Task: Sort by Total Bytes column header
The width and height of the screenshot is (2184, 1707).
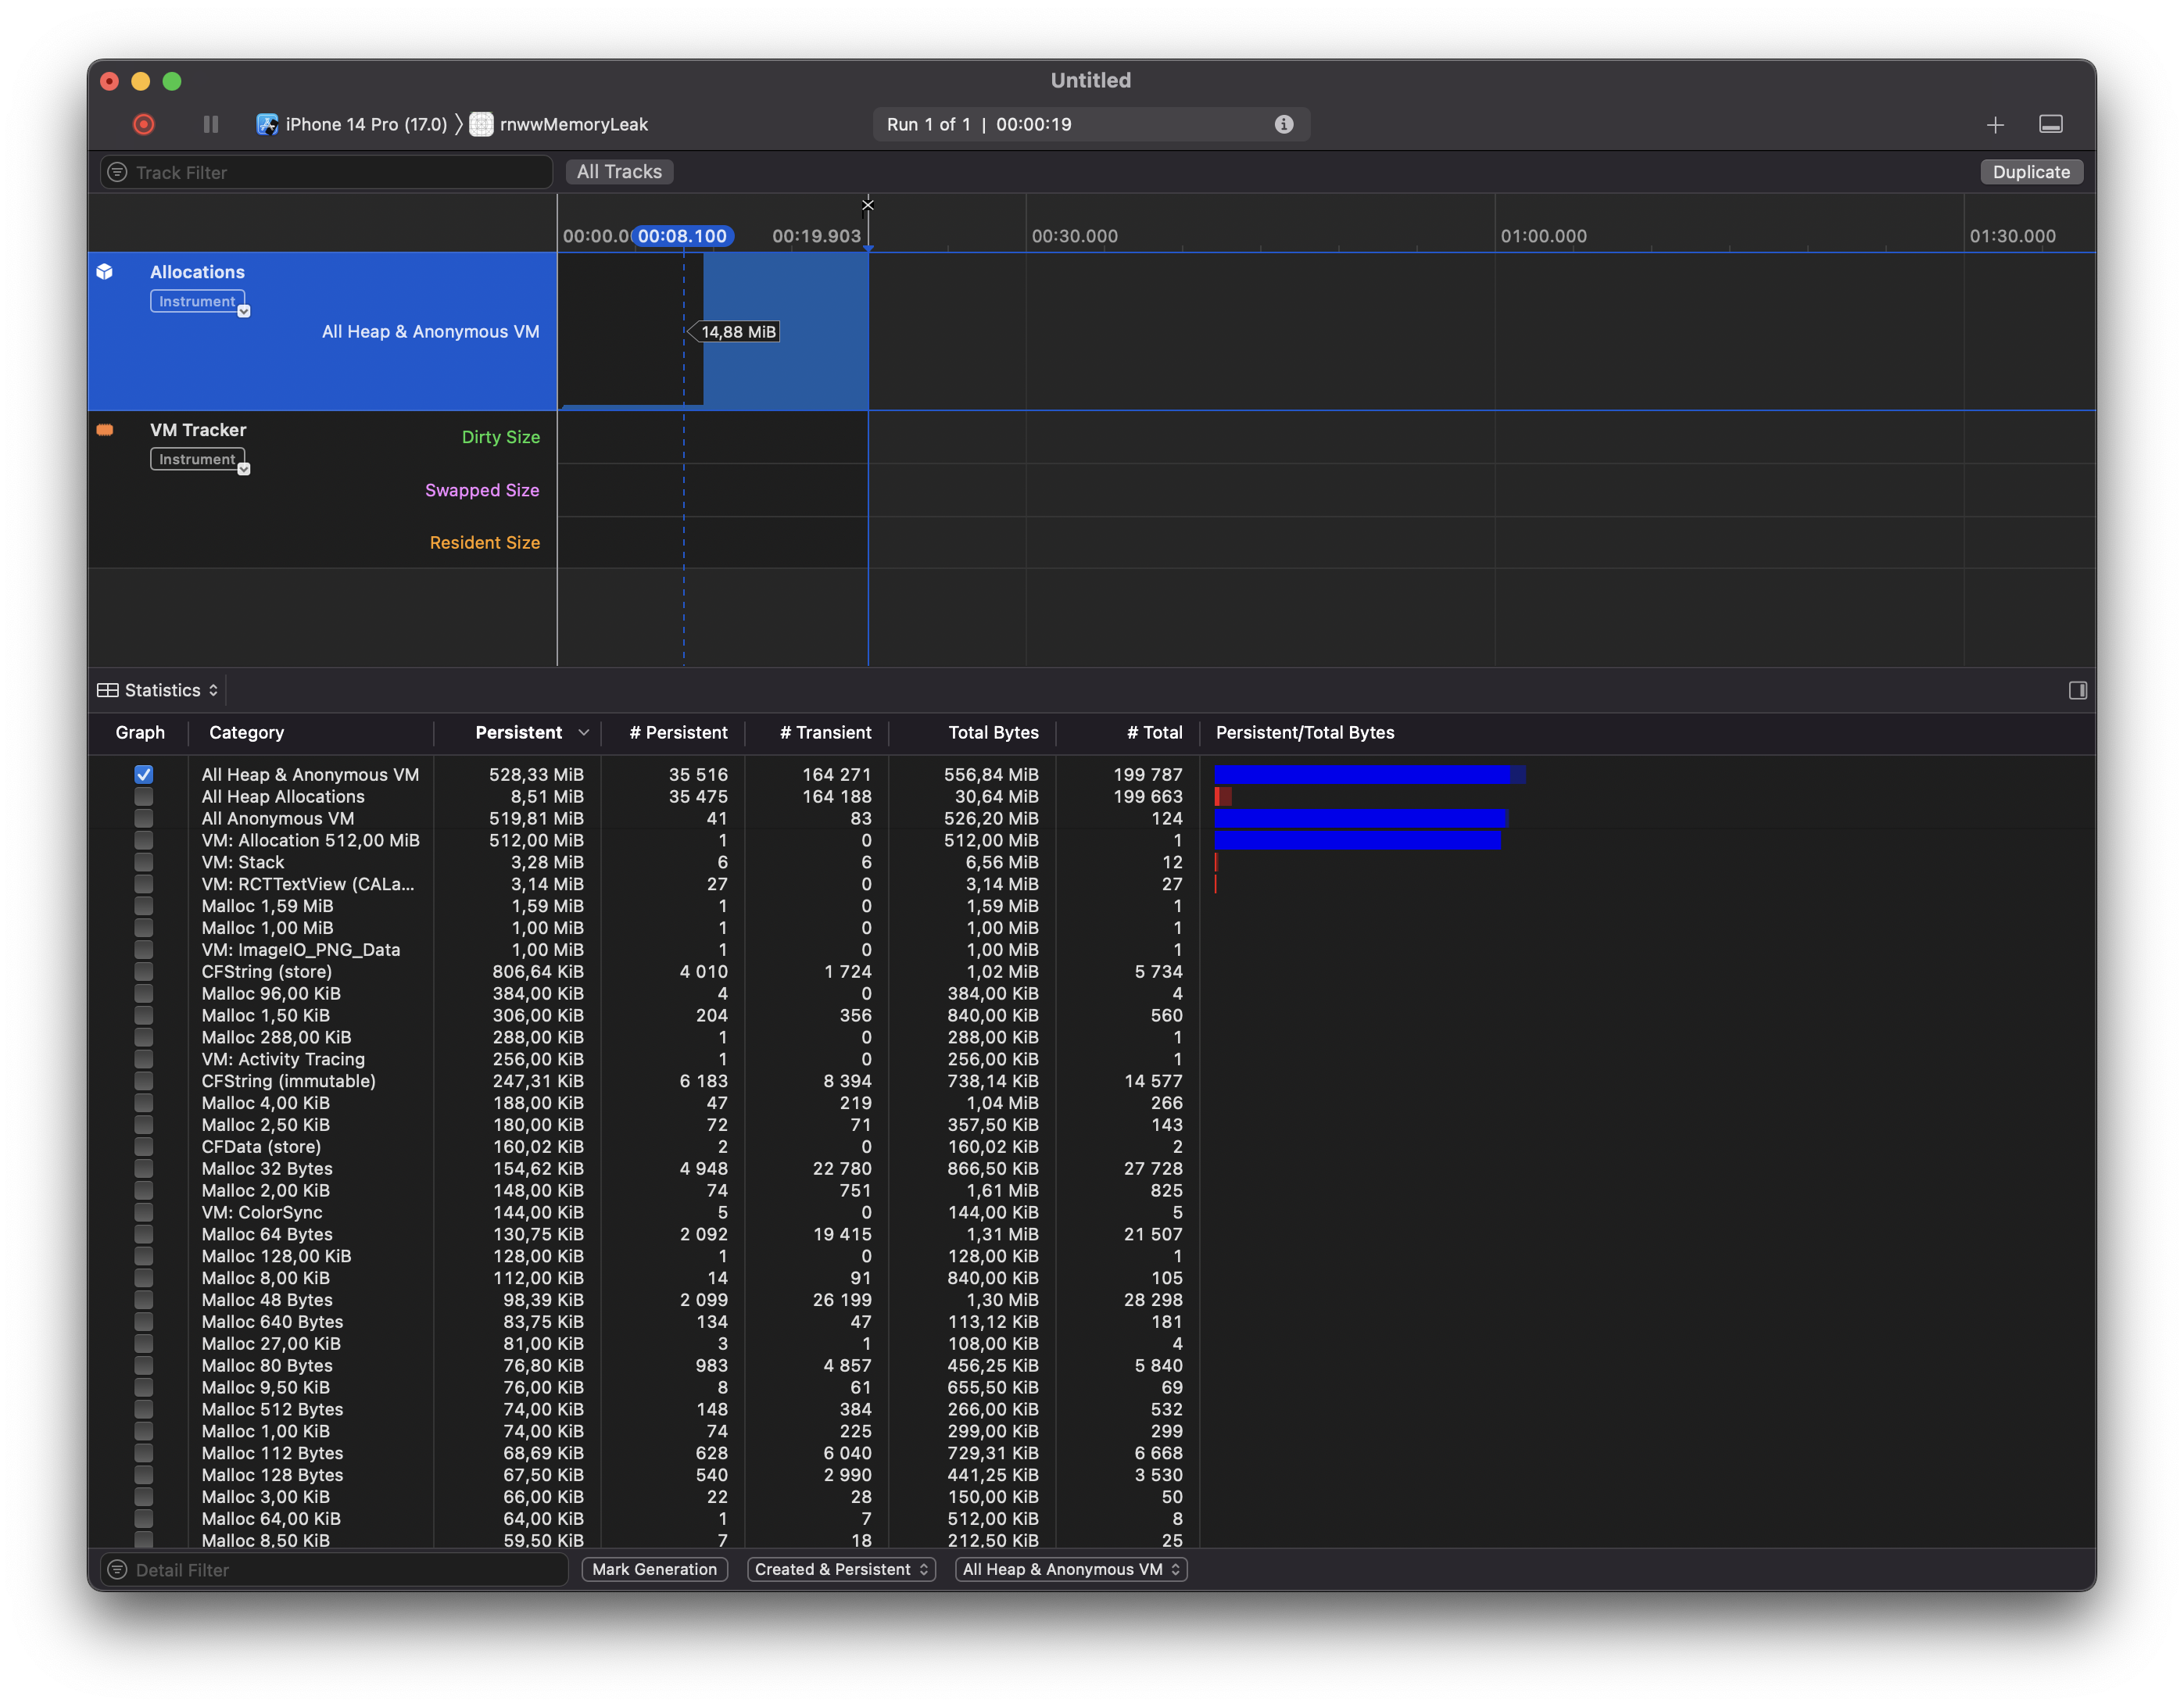Action: (993, 732)
